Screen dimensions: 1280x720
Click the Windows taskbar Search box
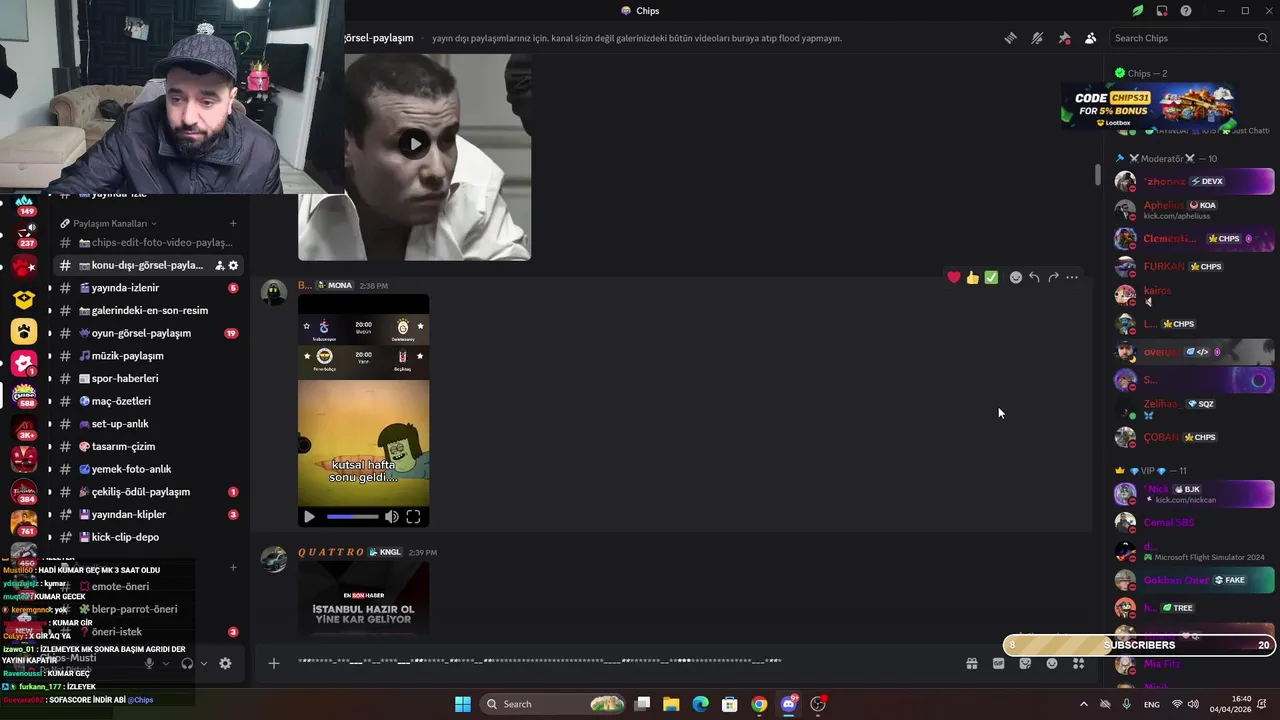pyautogui.click(x=554, y=704)
